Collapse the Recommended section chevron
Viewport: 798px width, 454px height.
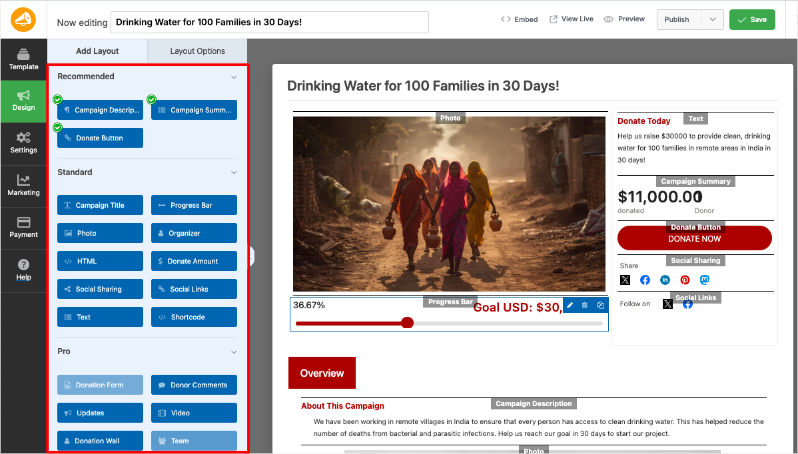(x=234, y=77)
